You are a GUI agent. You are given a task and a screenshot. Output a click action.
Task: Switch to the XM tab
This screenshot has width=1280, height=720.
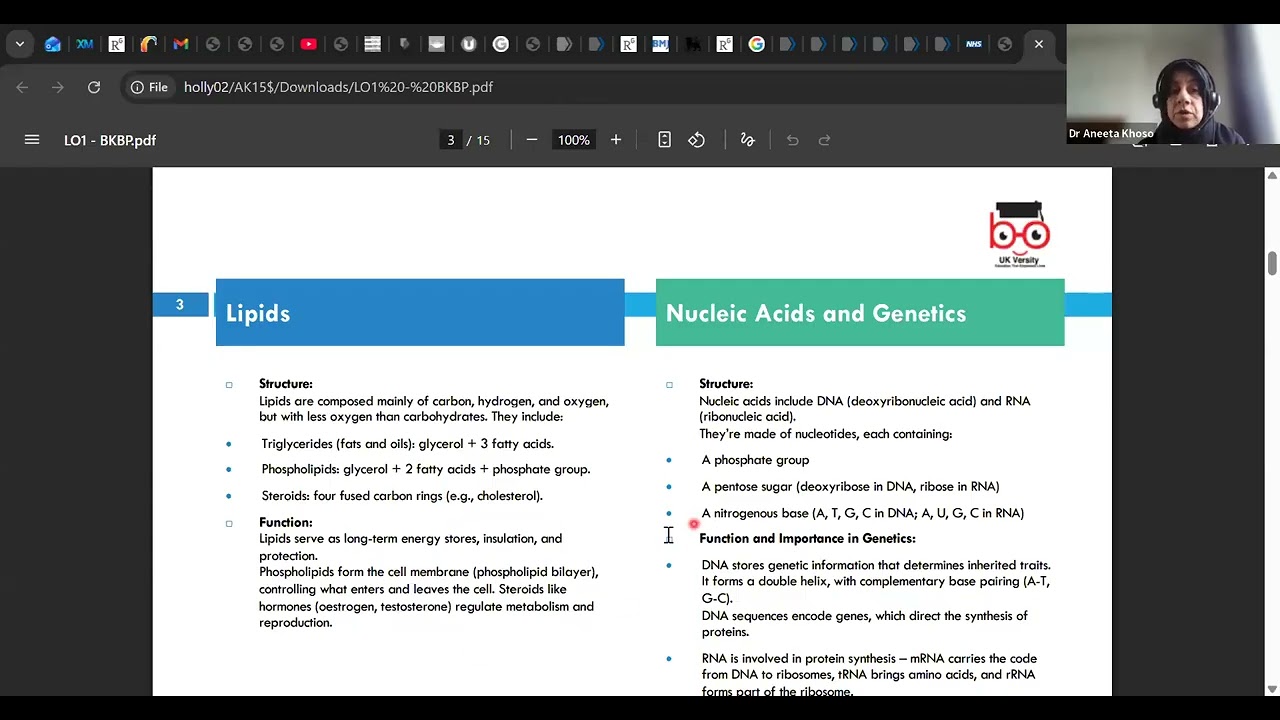pos(85,44)
